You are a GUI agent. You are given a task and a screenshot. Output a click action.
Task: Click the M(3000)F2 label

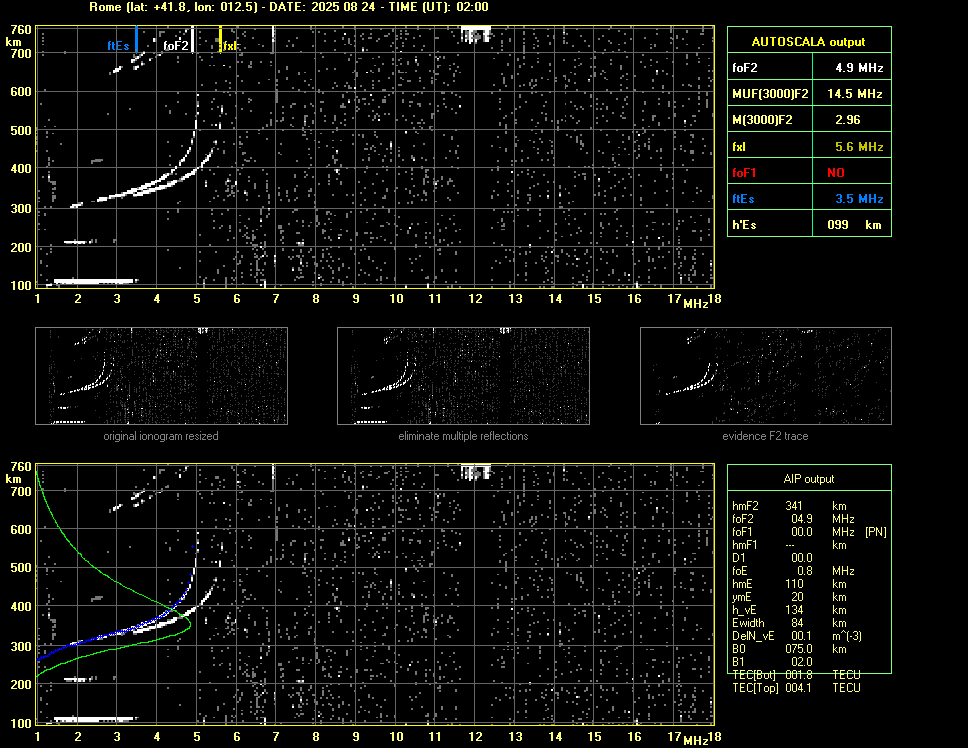click(x=762, y=120)
